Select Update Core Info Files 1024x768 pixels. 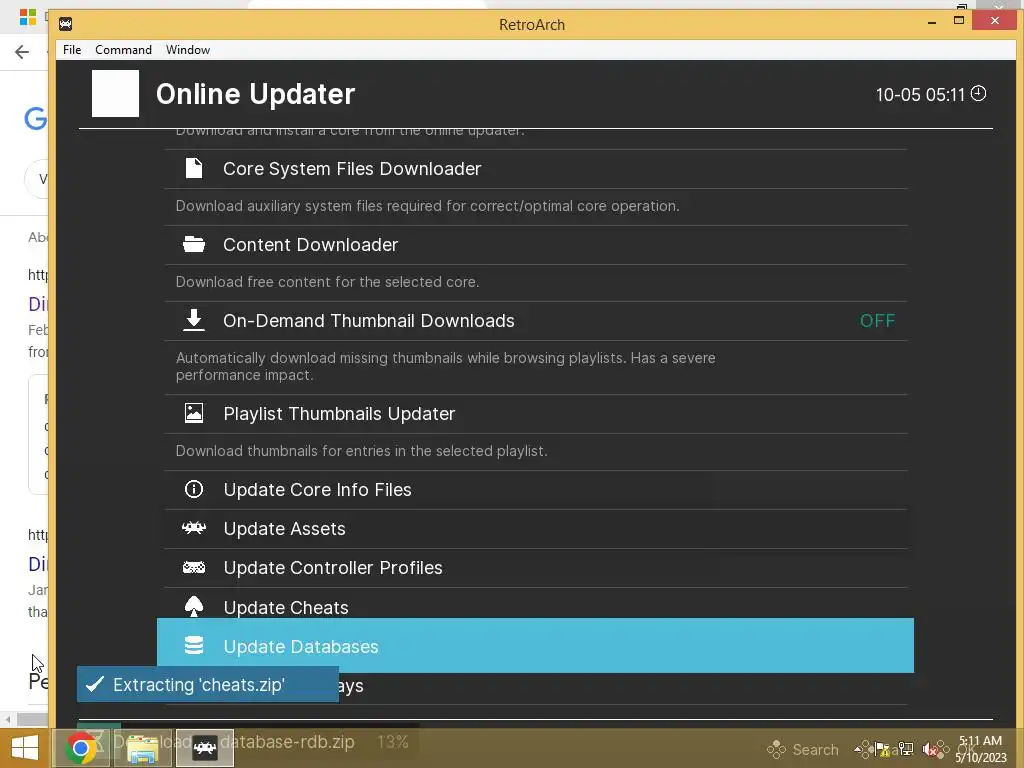coord(536,490)
